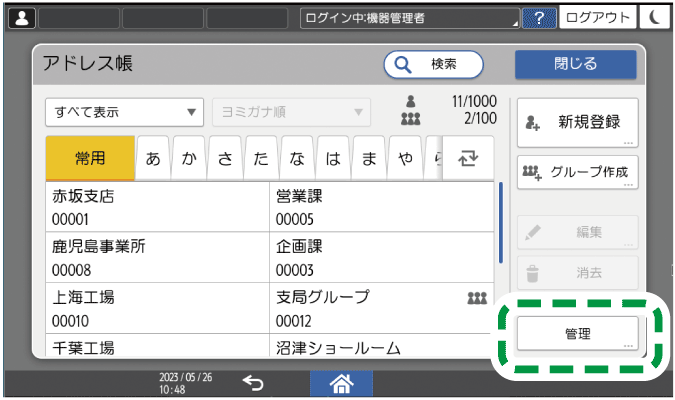Viewport: 675px width, 400px height.
Task: Click the home icon button
Action: coord(341,383)
